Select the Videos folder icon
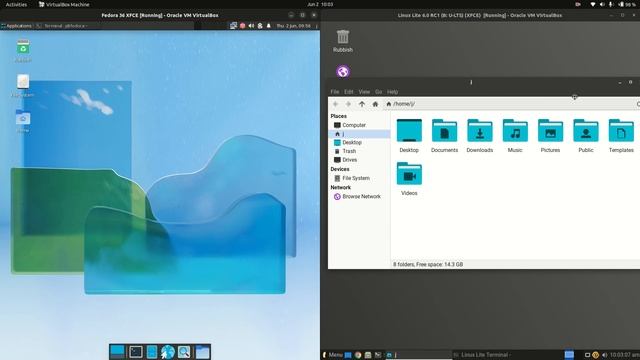 point(409,179)
